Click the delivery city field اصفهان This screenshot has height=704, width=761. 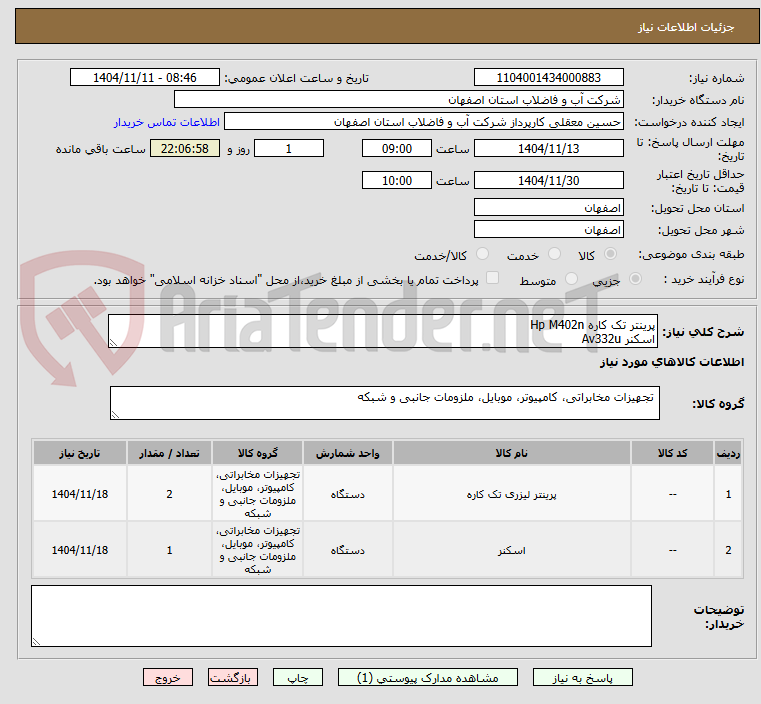[x=548, y=229]
